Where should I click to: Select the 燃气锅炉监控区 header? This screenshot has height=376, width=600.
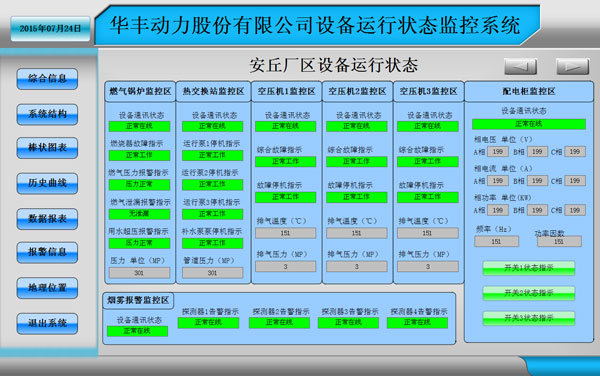pyautogui.click(x=140, y=91)
